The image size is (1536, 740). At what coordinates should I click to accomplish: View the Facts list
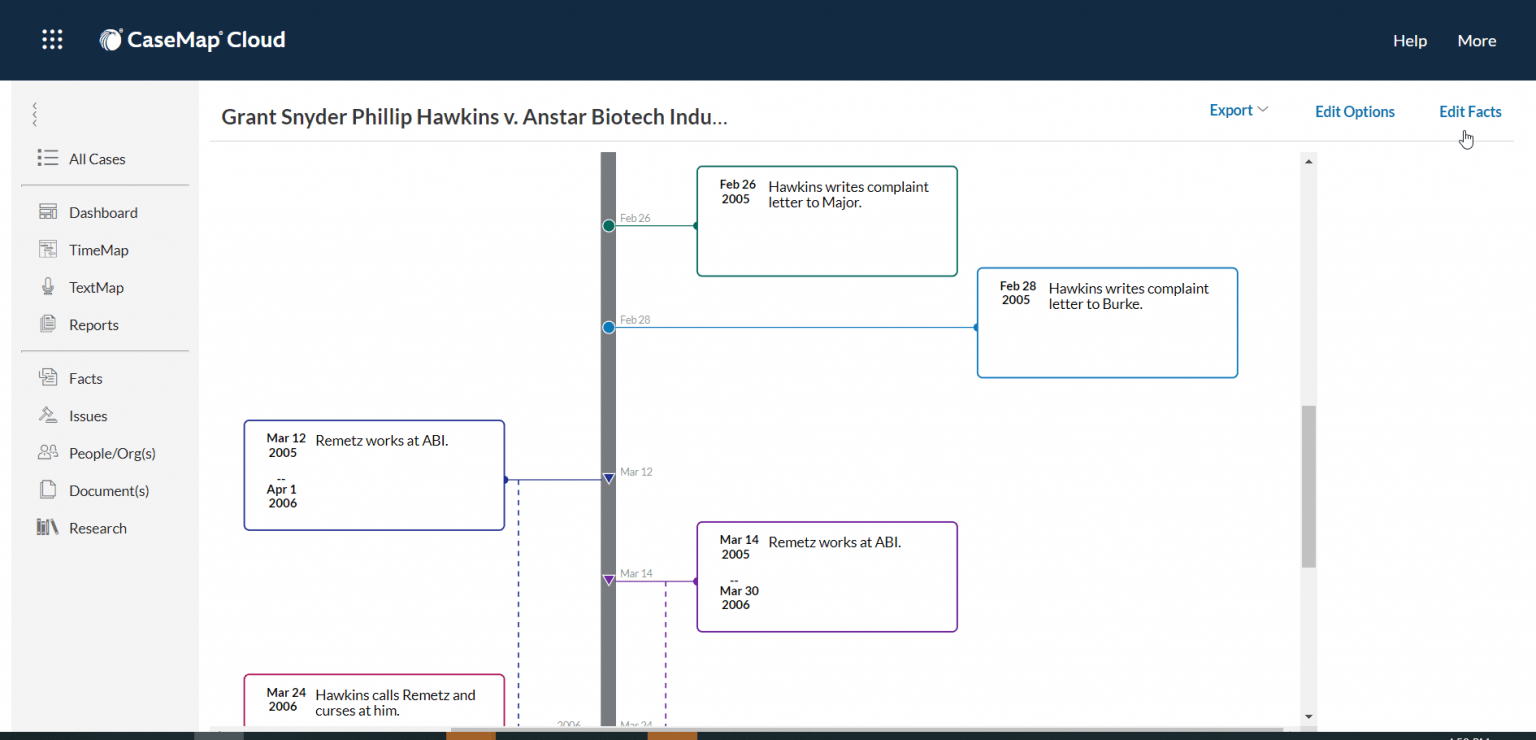tap(85, 378)
